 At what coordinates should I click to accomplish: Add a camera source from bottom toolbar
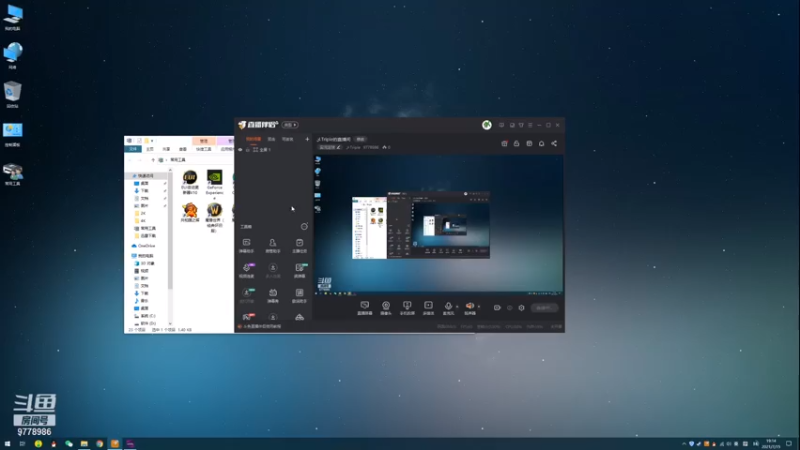pos(386,307)
